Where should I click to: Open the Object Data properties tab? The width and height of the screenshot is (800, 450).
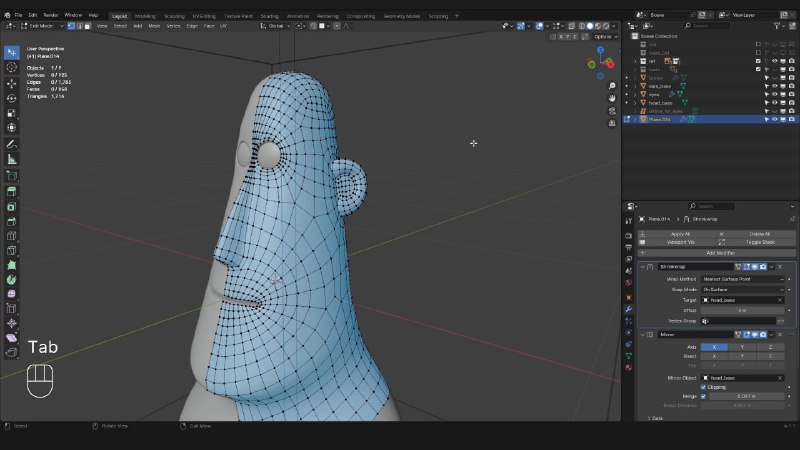tap(629, 356)
